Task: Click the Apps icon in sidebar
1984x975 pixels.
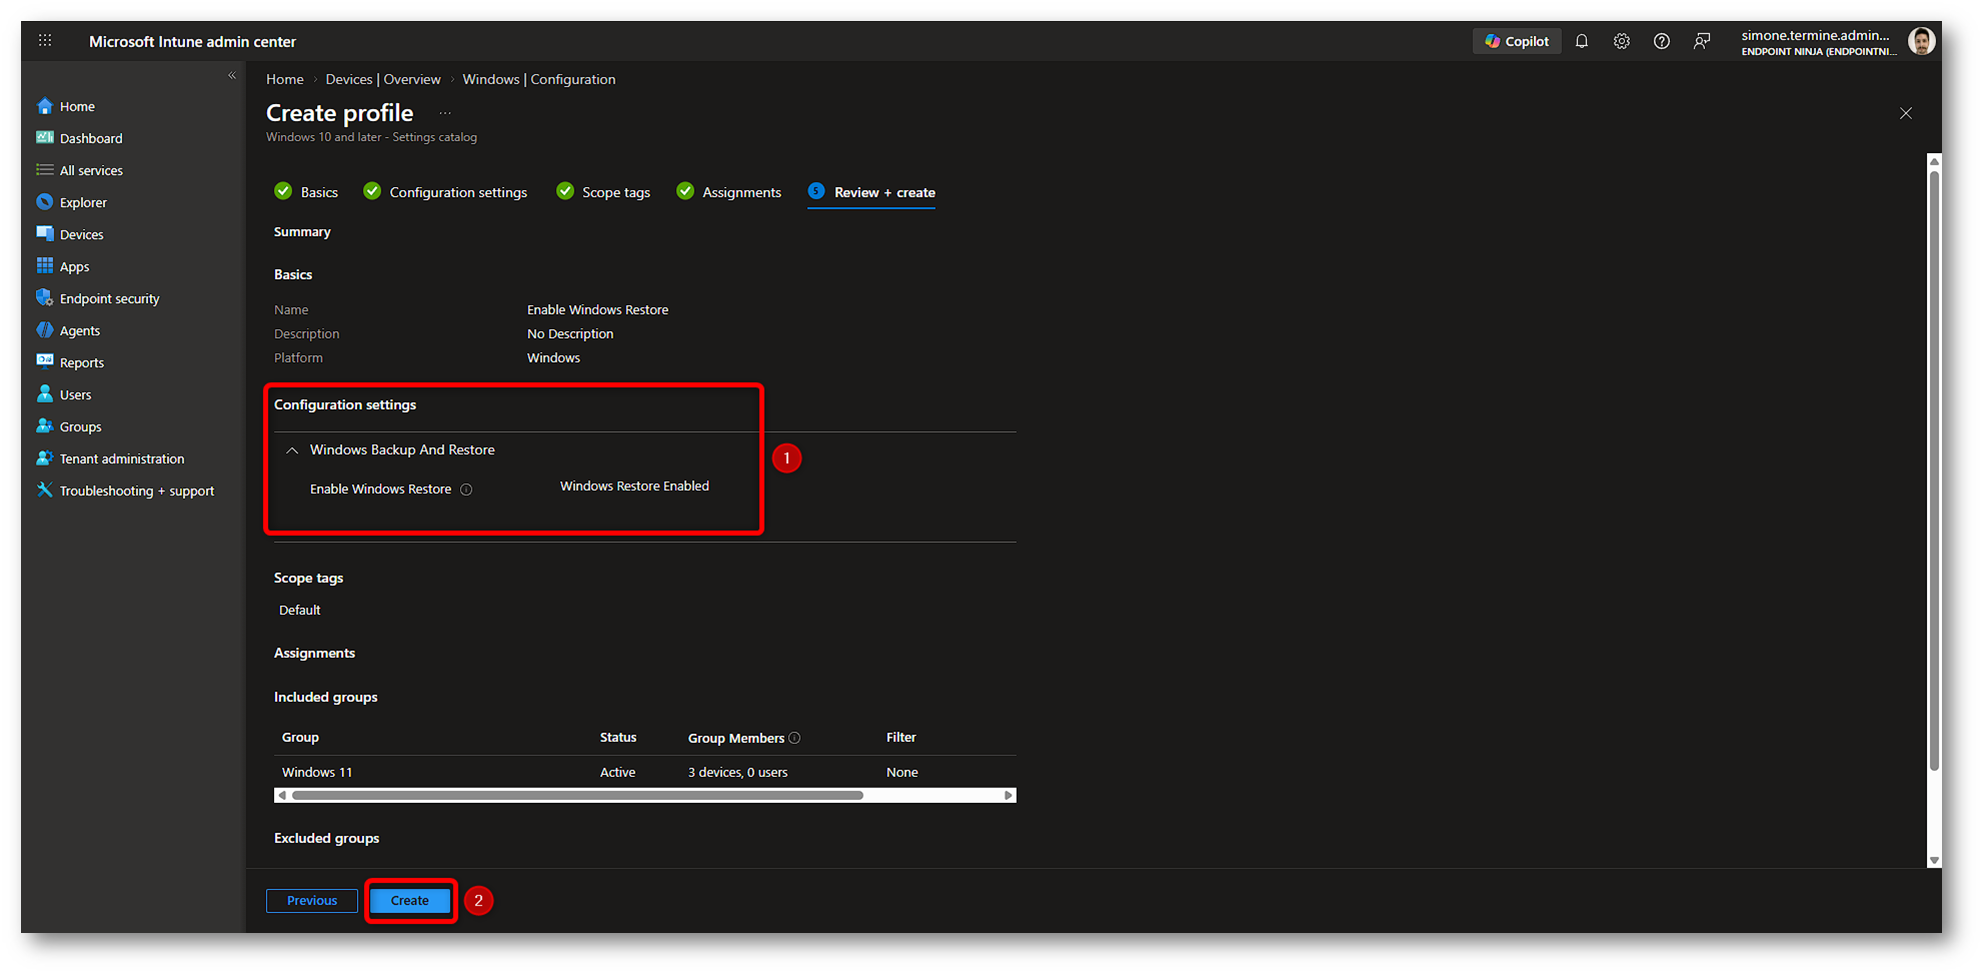Action: point(45,266)
